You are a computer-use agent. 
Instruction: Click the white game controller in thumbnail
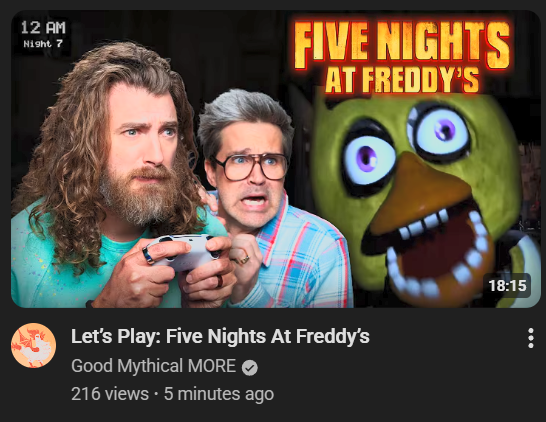point(185,252)
